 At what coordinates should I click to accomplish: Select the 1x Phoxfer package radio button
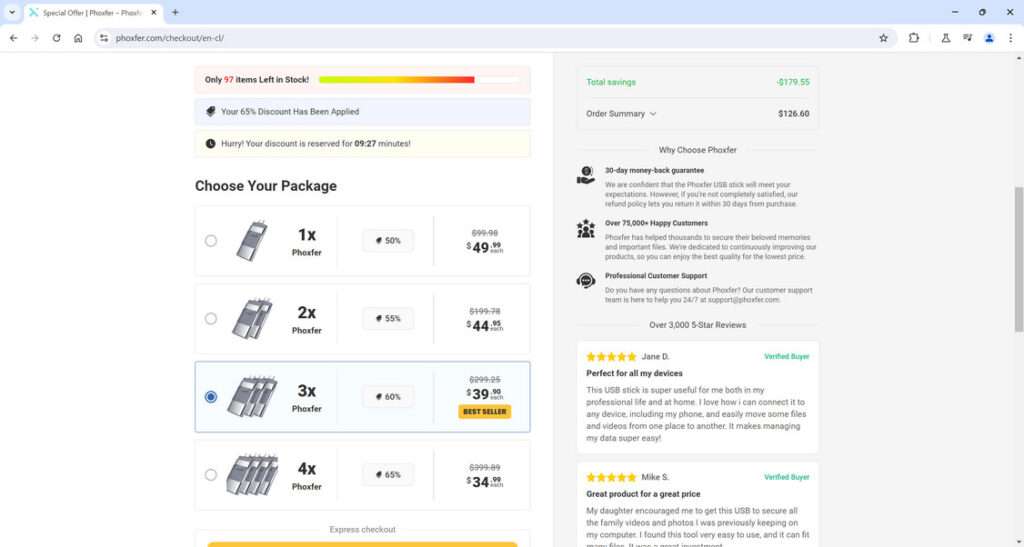tap(210, 240)
